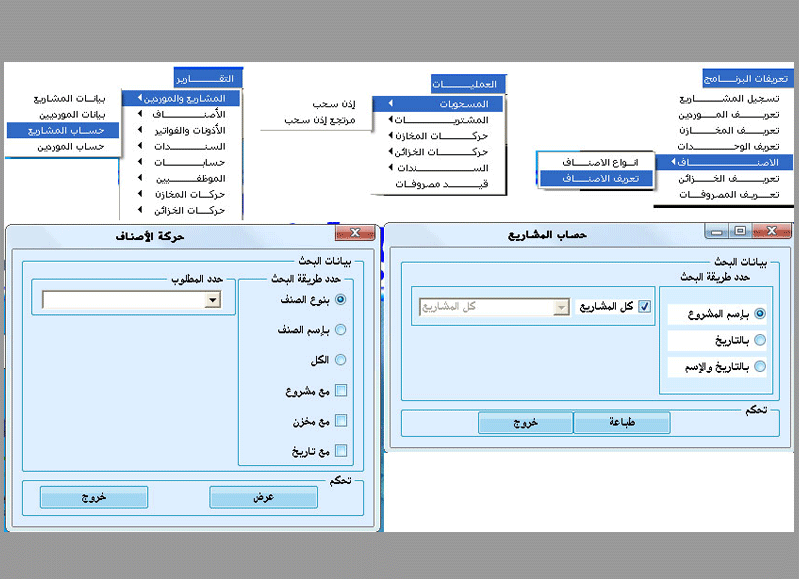The image size is (799, 579).
Task: Enable مع تاريخ checkbox
Action: pos(341,451)
